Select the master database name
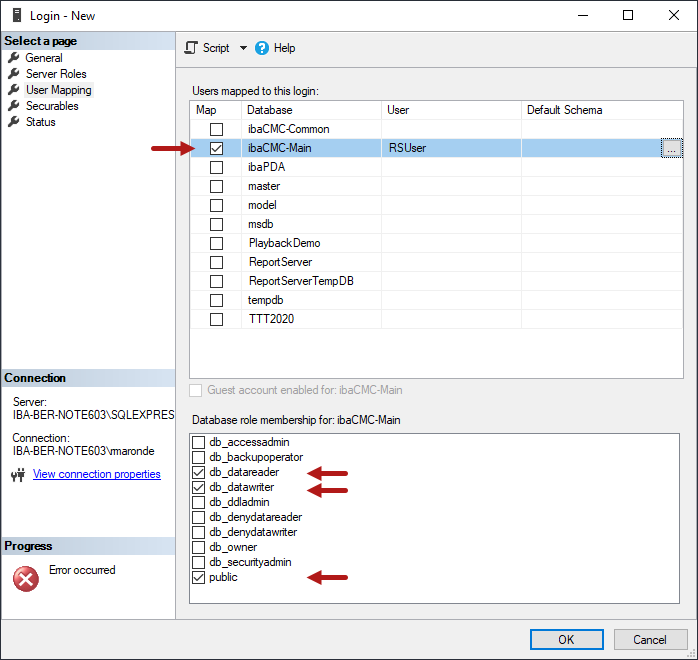698x660 pixels. [x=264, y=186]
